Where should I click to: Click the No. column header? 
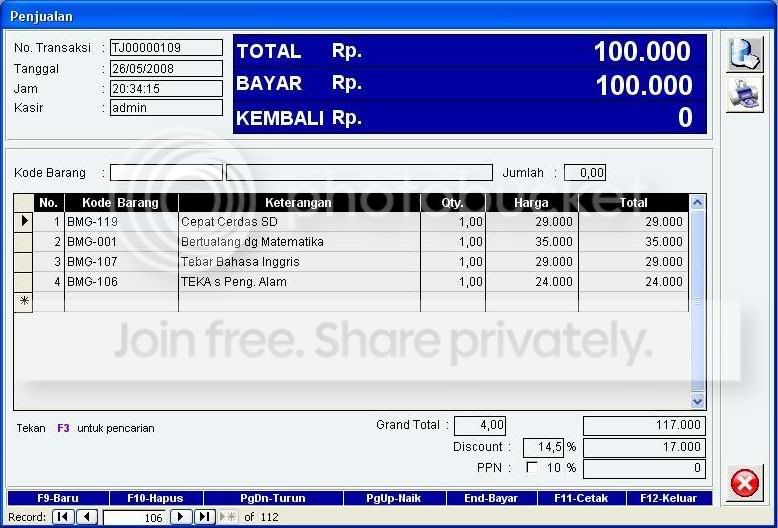pyautogui.click(x=49, y=202)
